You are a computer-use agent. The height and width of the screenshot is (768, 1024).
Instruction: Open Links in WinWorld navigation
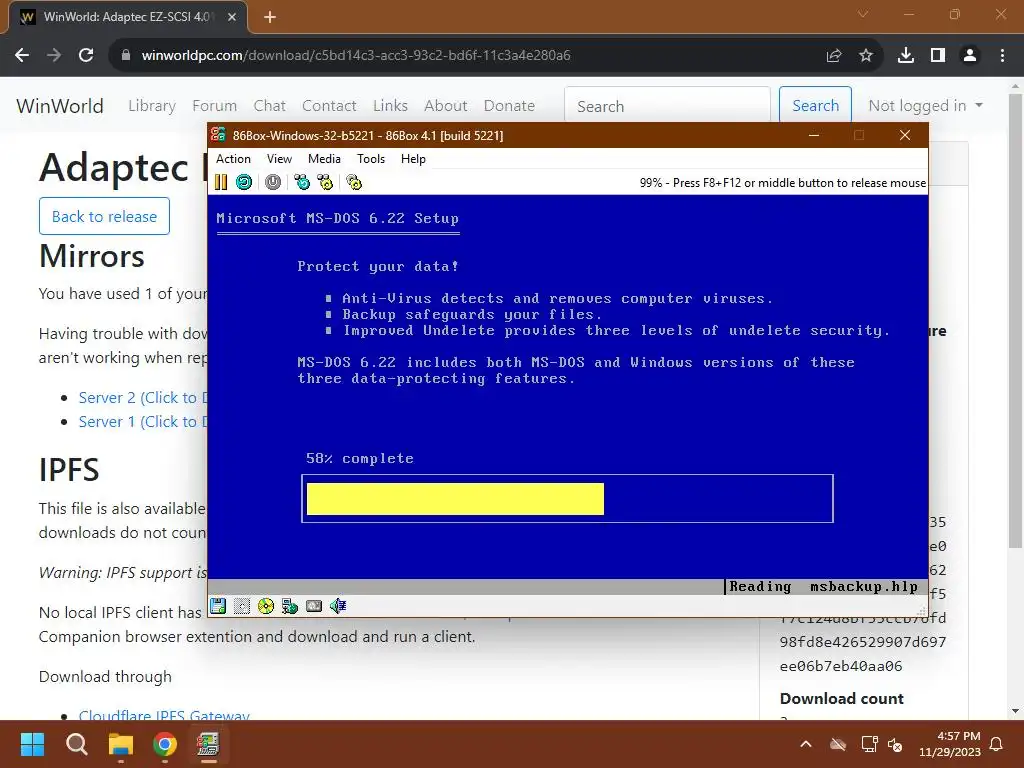[390, 106]
